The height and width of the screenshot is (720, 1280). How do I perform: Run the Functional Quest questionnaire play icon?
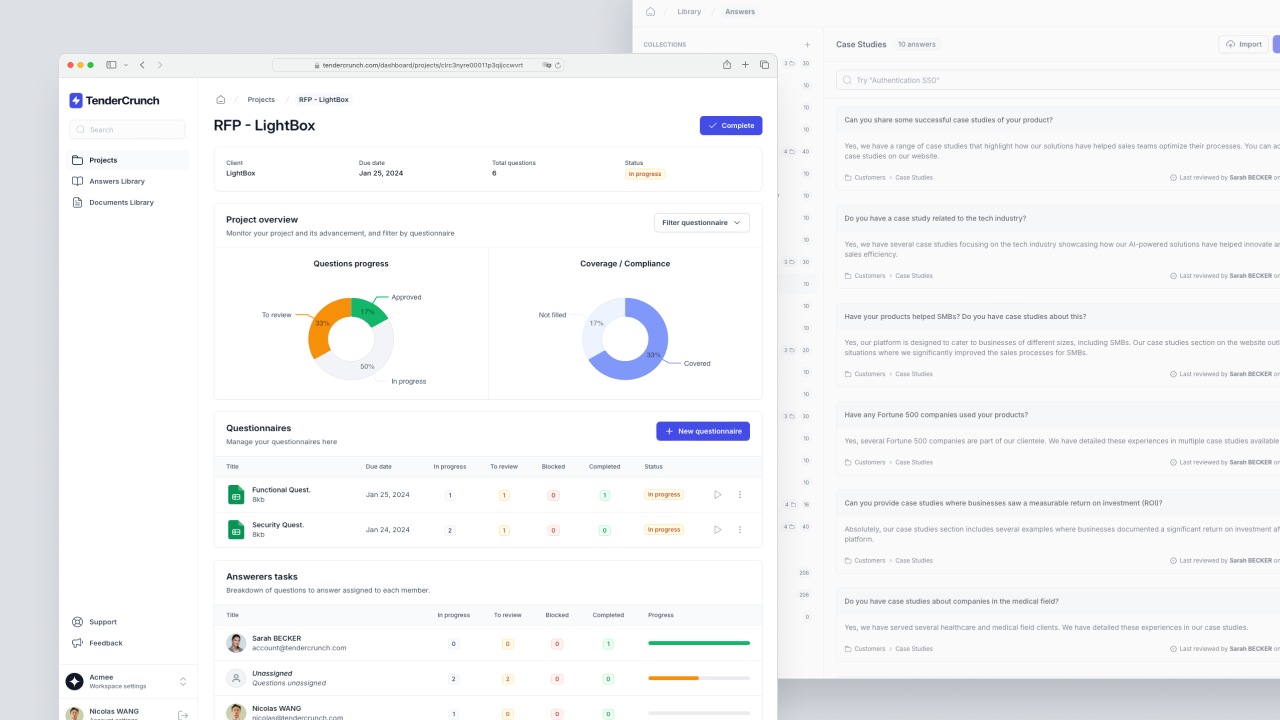click(717, 494)
